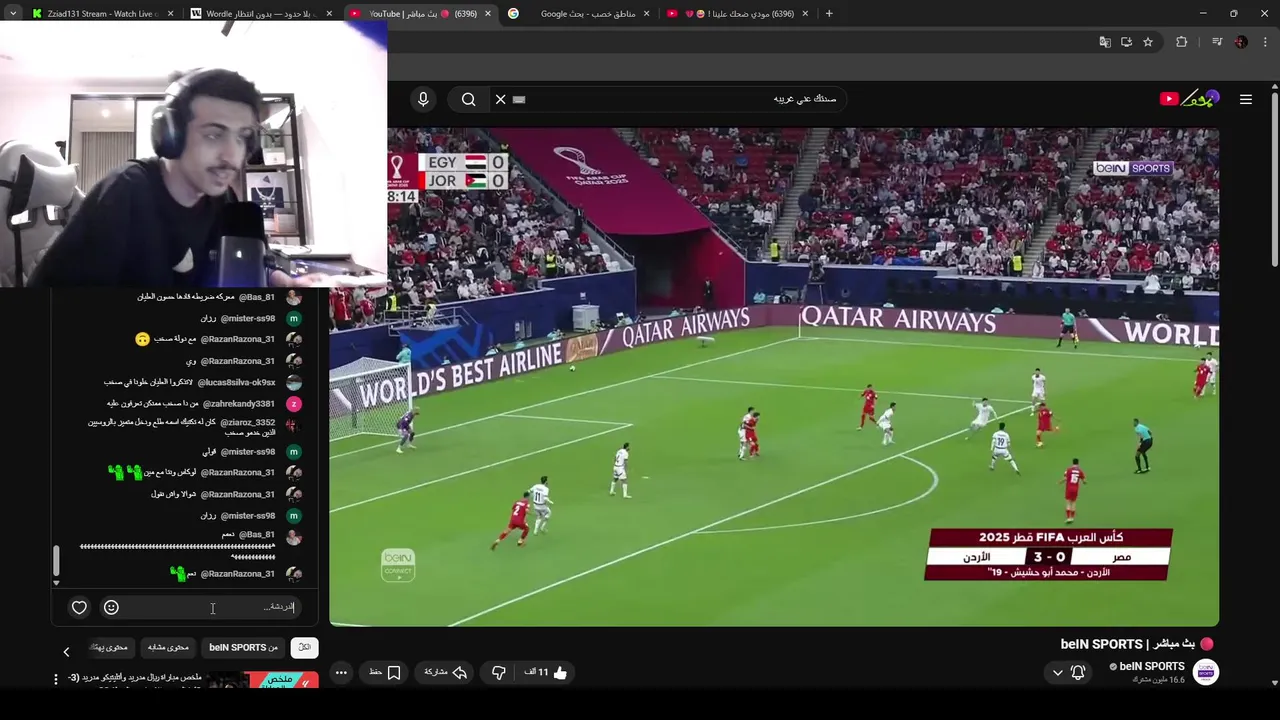This screenshot has height=720, width=1280.
Task: Open the beIN SPORTS channel avatar
Action: (x=1206, y=672)
